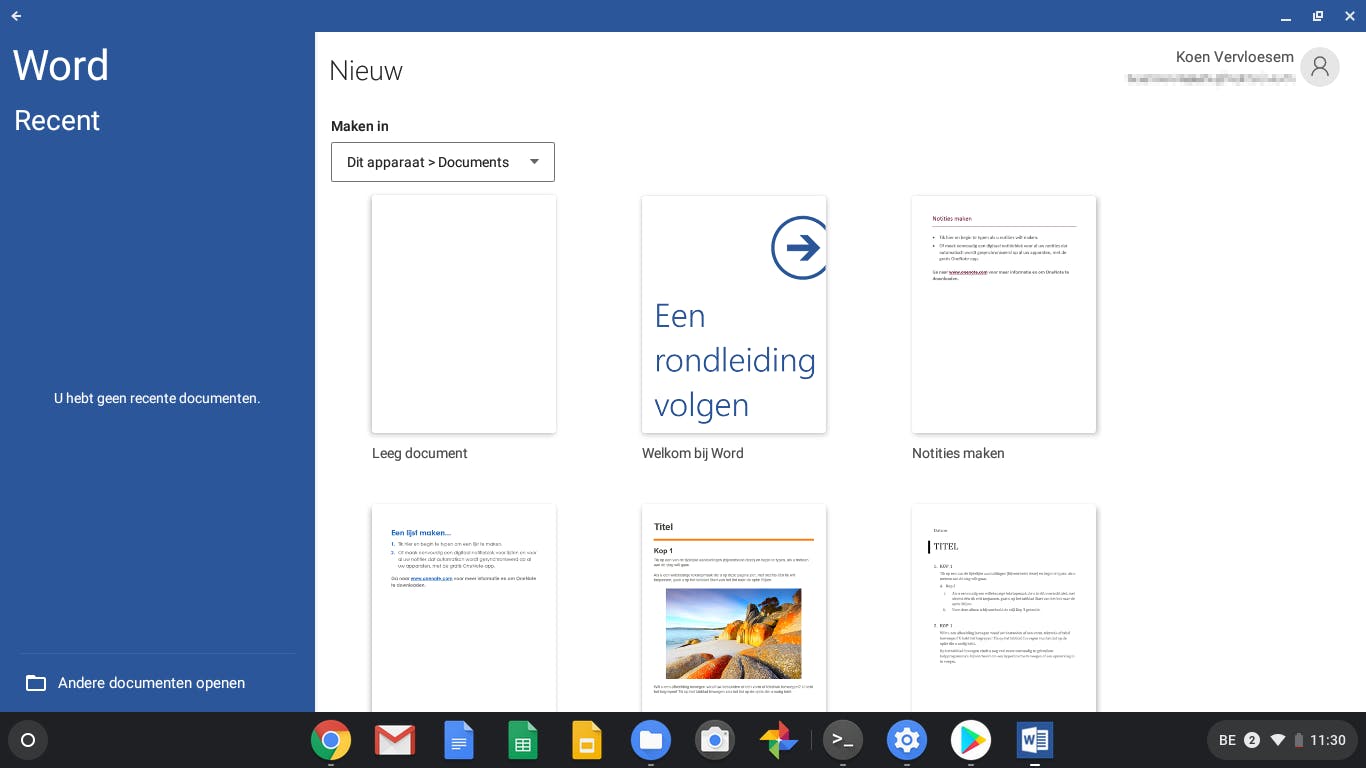Open Google Play Store from the shelf

coord(971,741)
